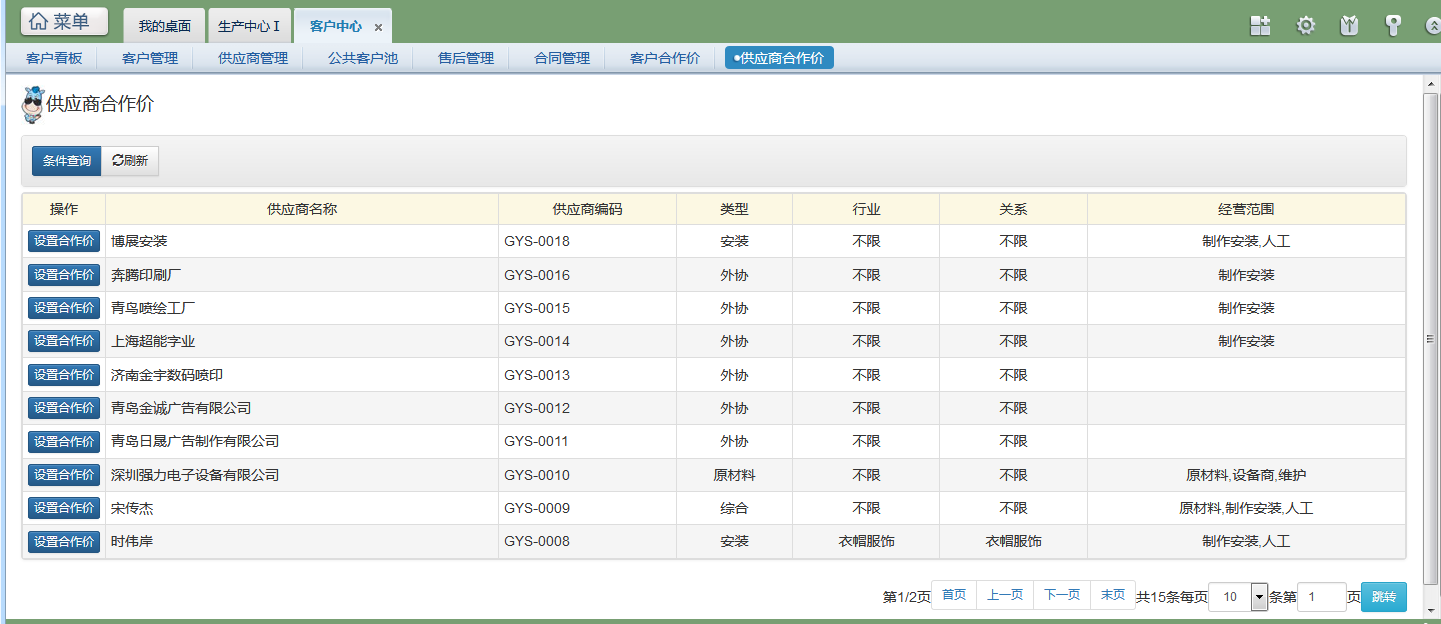The height and width of the screenshot is (624, 1441).
Task: Click the add-widget grid icon in the header
Action: (1260, 26)
